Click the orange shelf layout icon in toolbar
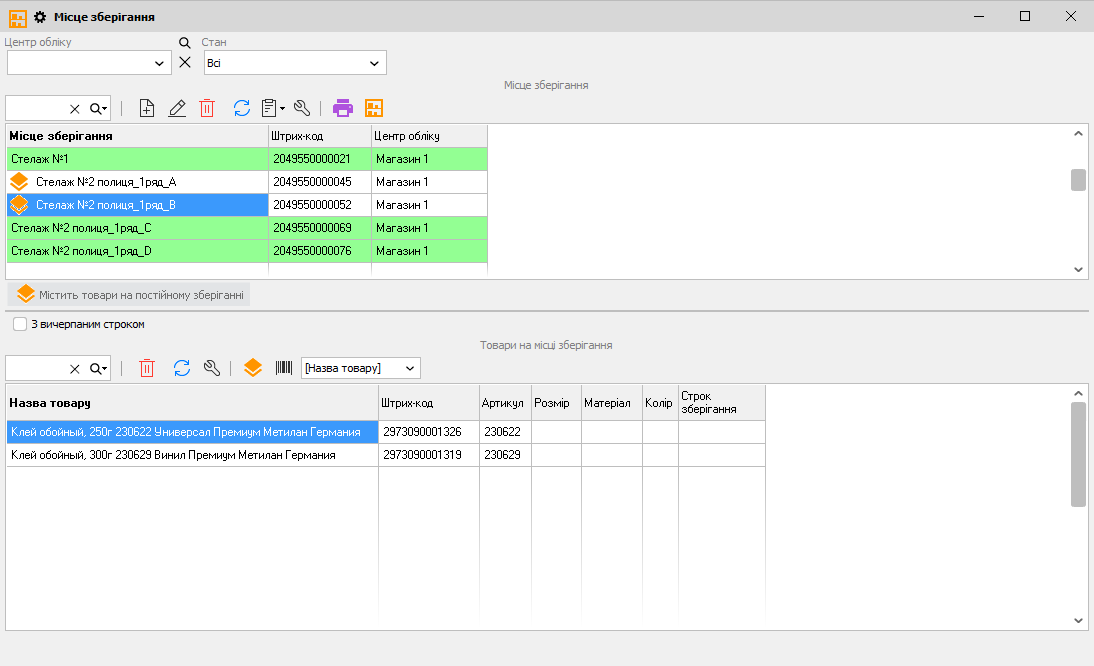Screen dimensions: 1094x666 [x=374, y=109]
